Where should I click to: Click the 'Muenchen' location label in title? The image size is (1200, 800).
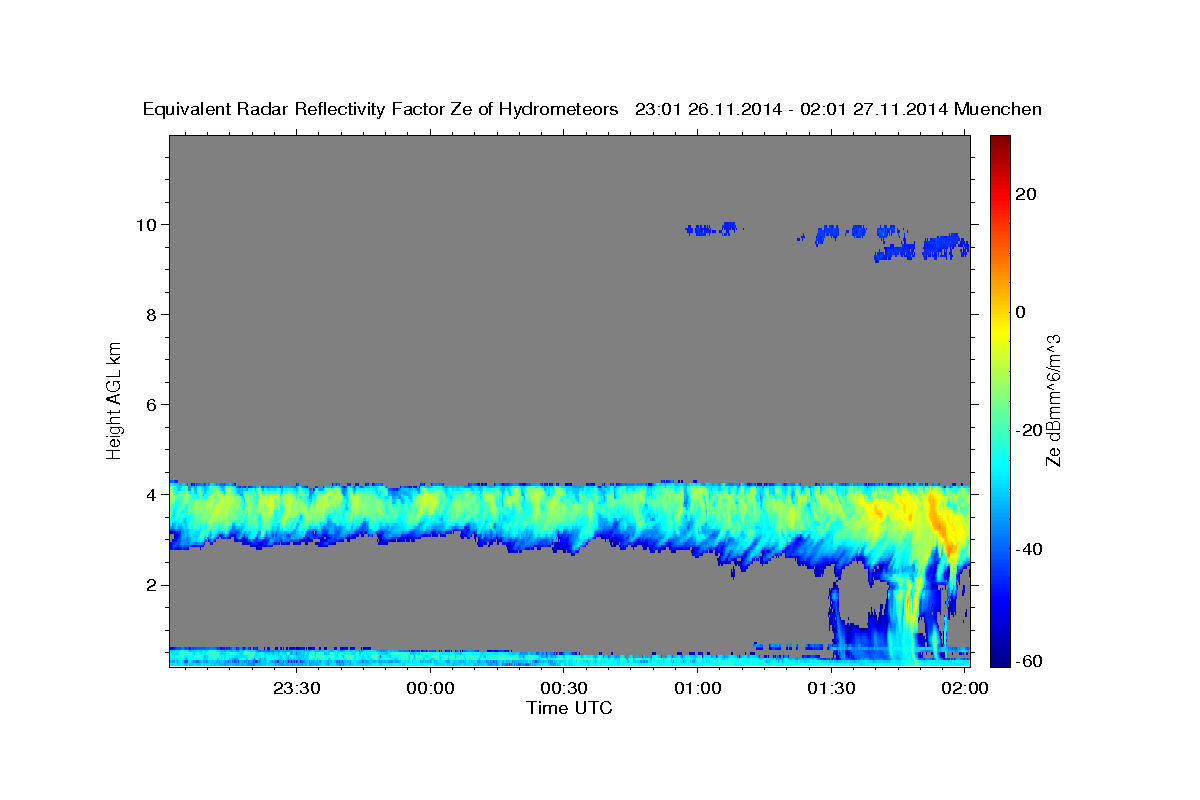(x=998, y=110)
